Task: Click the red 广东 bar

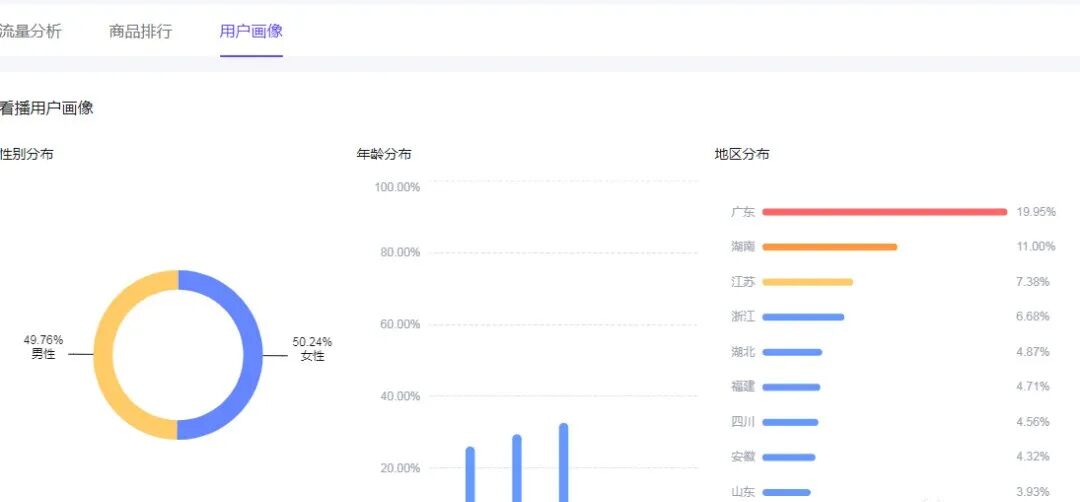Action: pos(884,212)
